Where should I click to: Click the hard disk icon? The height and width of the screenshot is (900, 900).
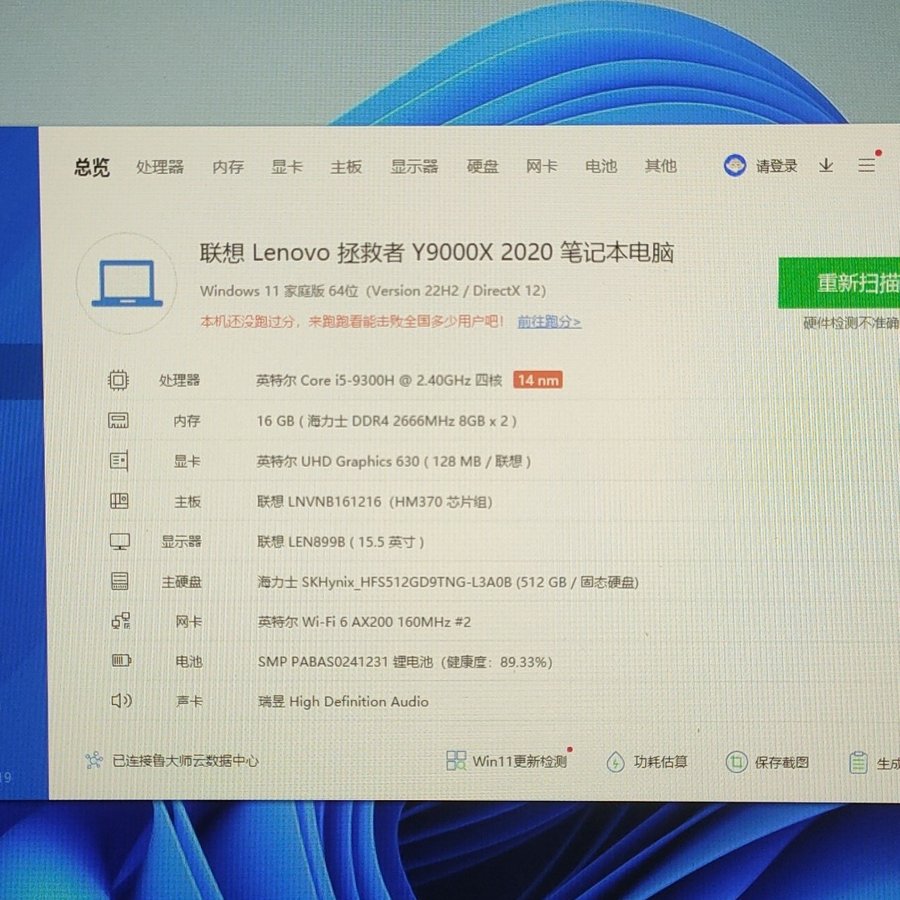click(x=119, y=581)
